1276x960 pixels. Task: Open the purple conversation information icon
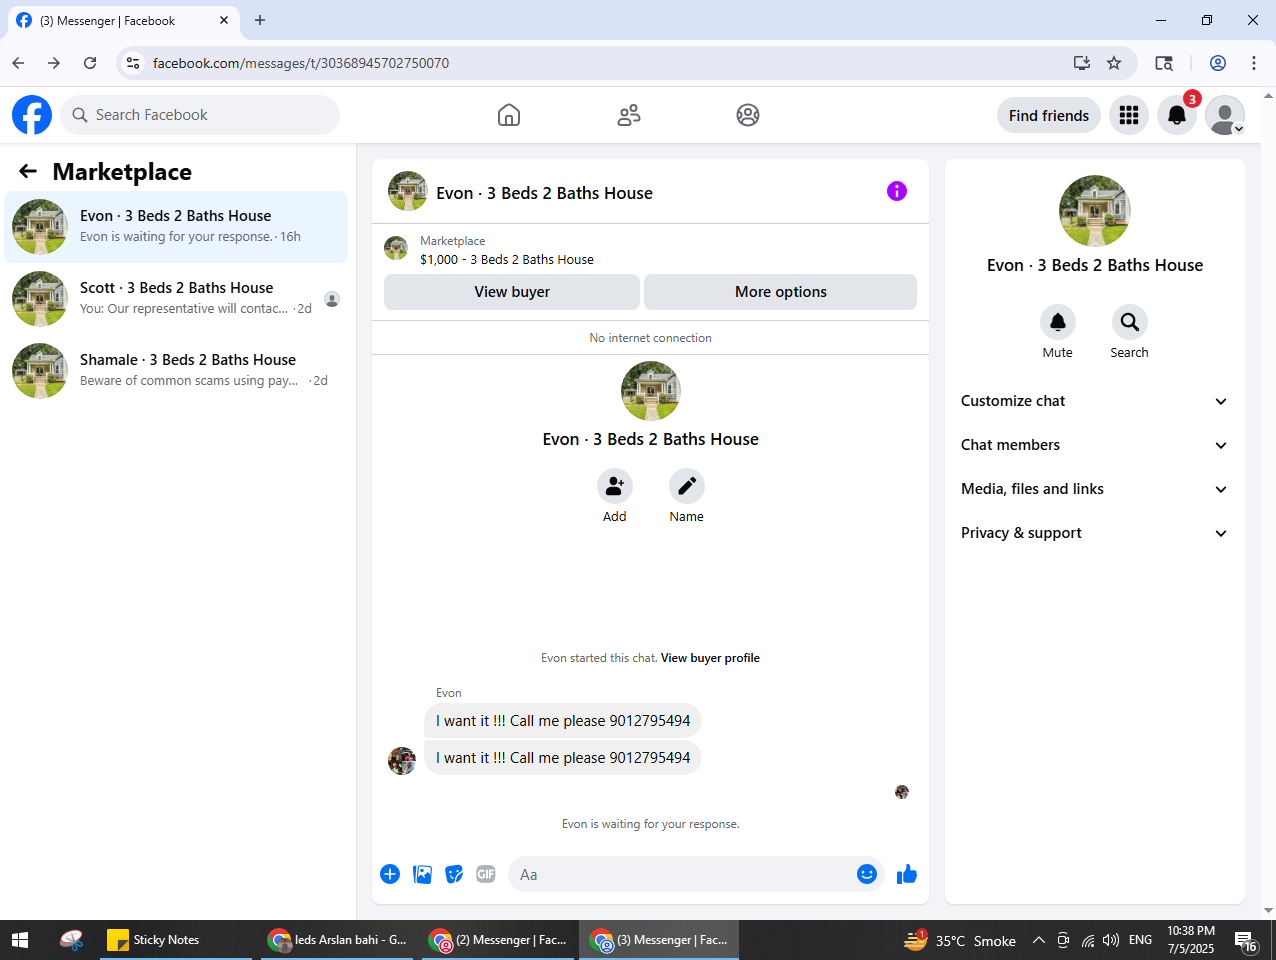click(x=897, y=191)
